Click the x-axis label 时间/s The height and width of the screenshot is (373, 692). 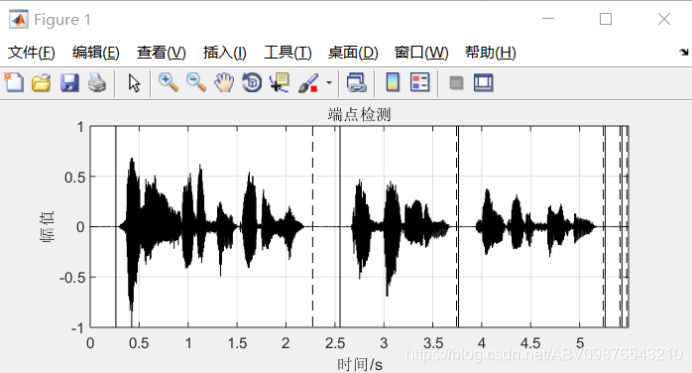(360, 365)
